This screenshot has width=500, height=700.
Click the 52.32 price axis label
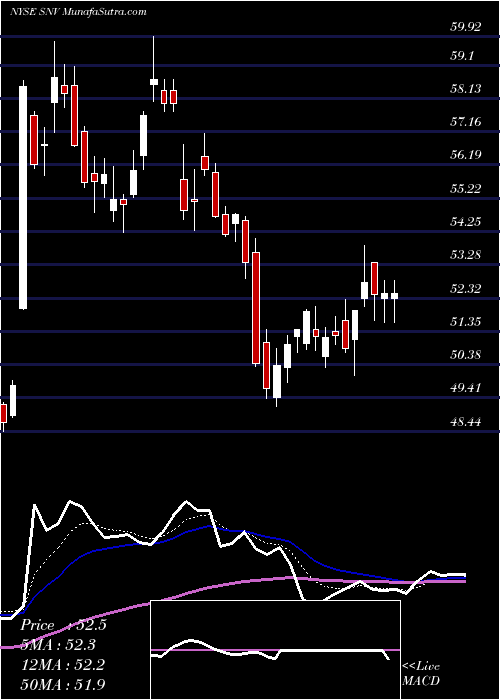coord(465,288)
